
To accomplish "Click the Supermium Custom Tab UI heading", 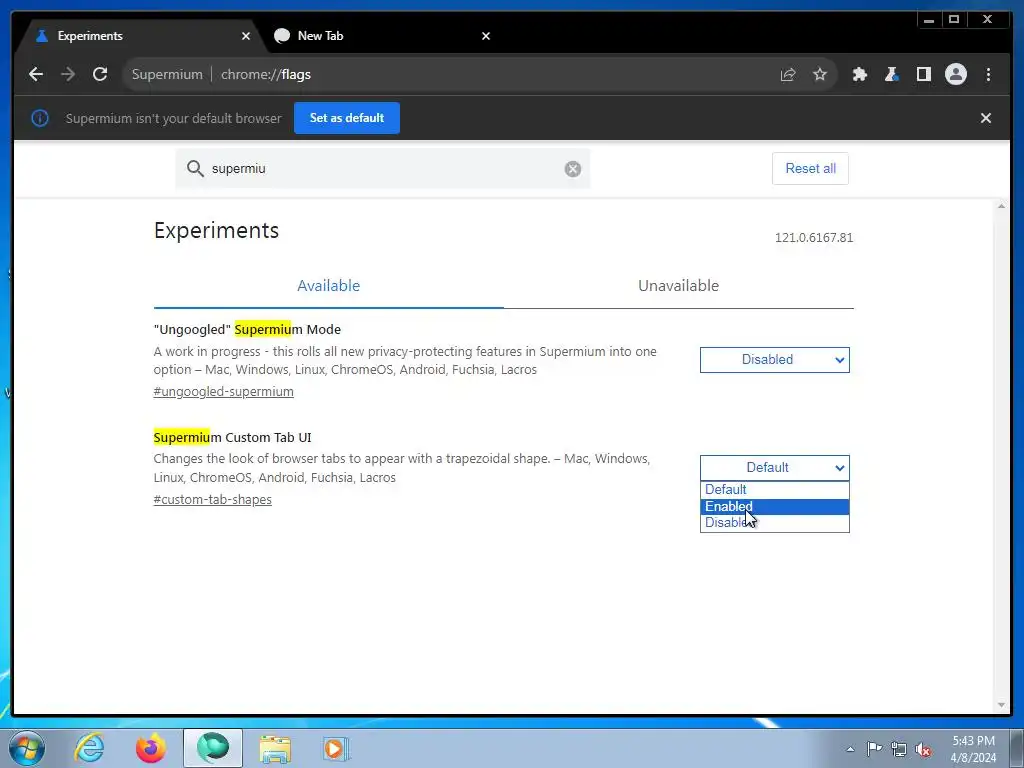I will (232, 438).
